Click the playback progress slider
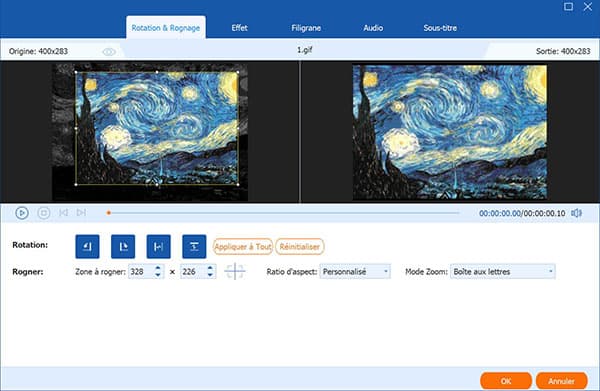Screen dimensions: 600x391 [283, 213]
